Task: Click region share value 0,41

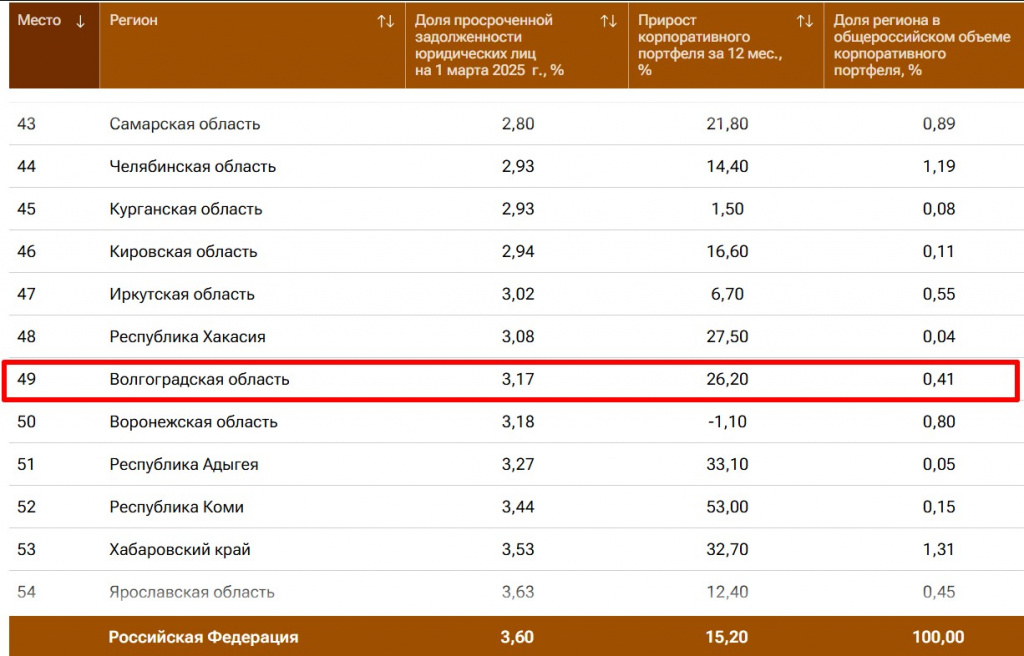Action: point(938,379)
